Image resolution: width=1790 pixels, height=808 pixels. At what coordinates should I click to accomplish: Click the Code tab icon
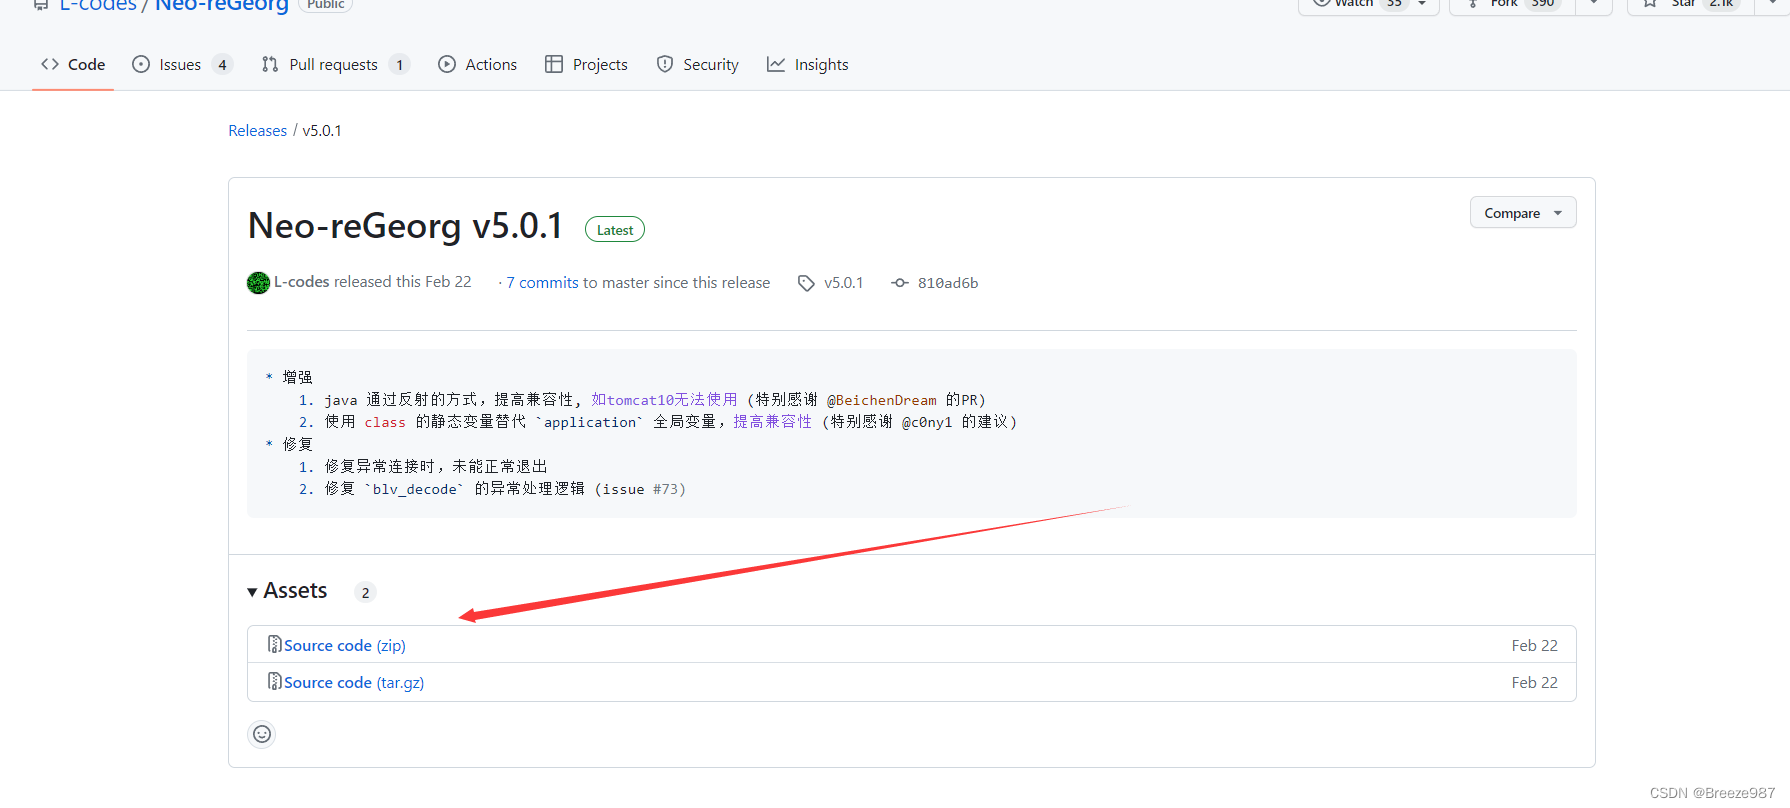(x=50, y=64)
